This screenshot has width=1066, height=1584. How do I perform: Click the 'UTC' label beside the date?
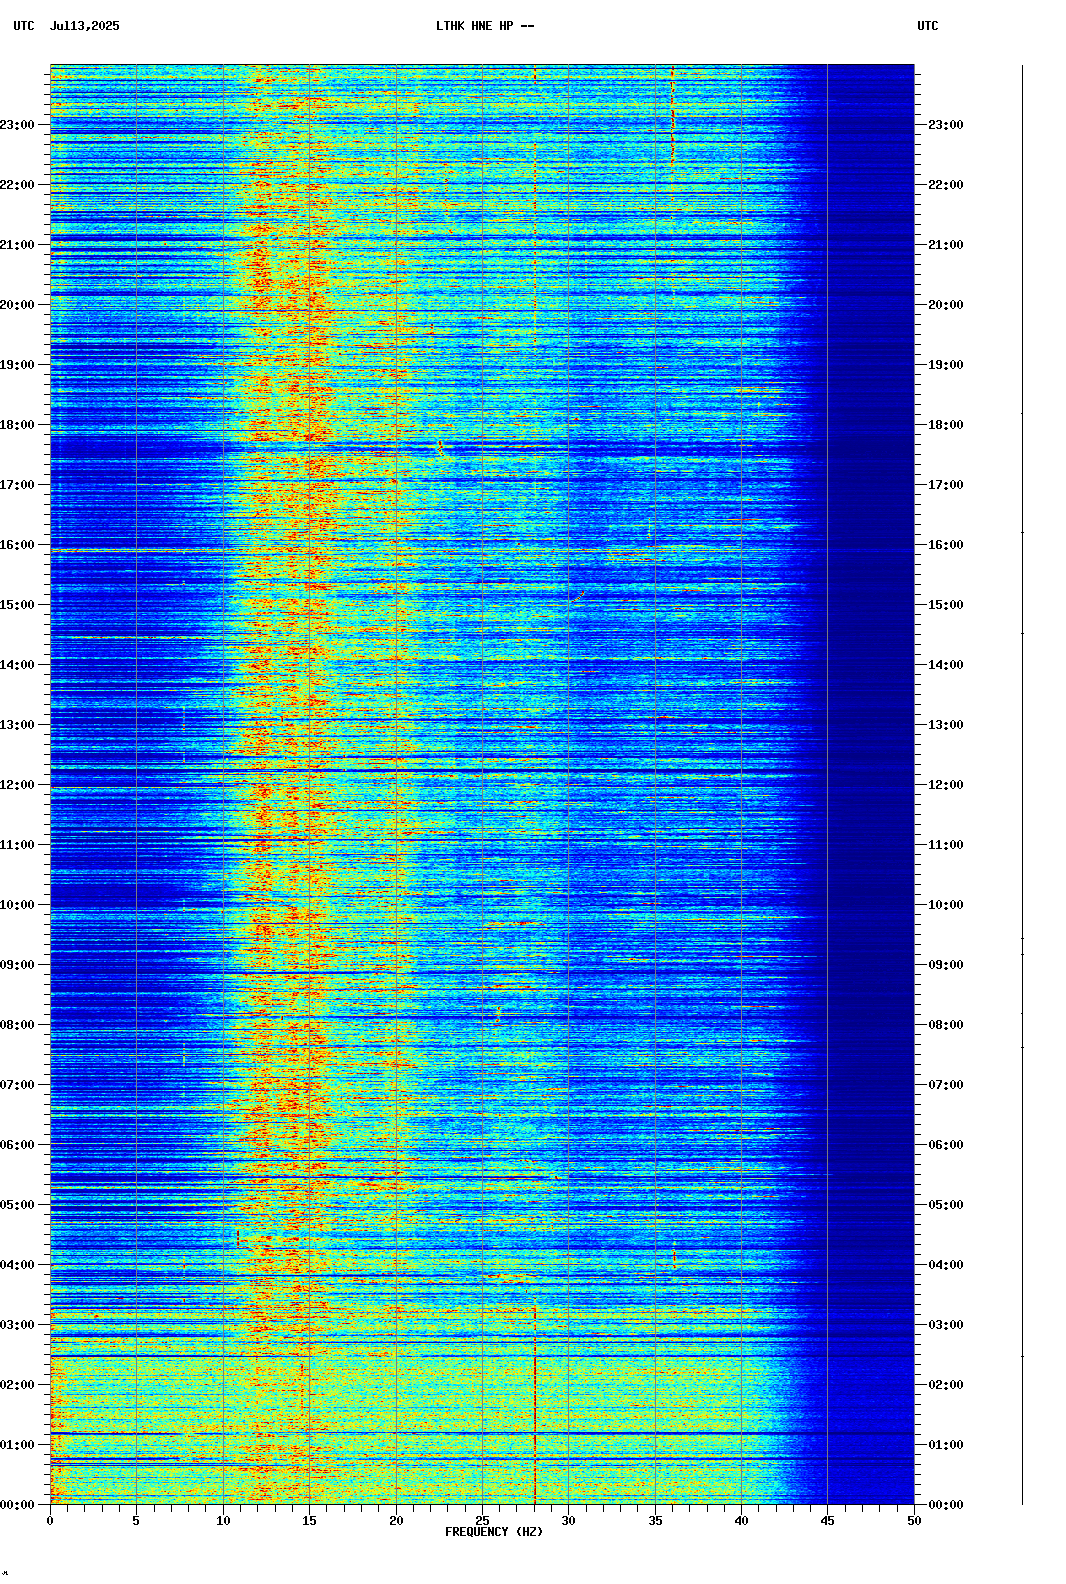(x=24, y=26)
